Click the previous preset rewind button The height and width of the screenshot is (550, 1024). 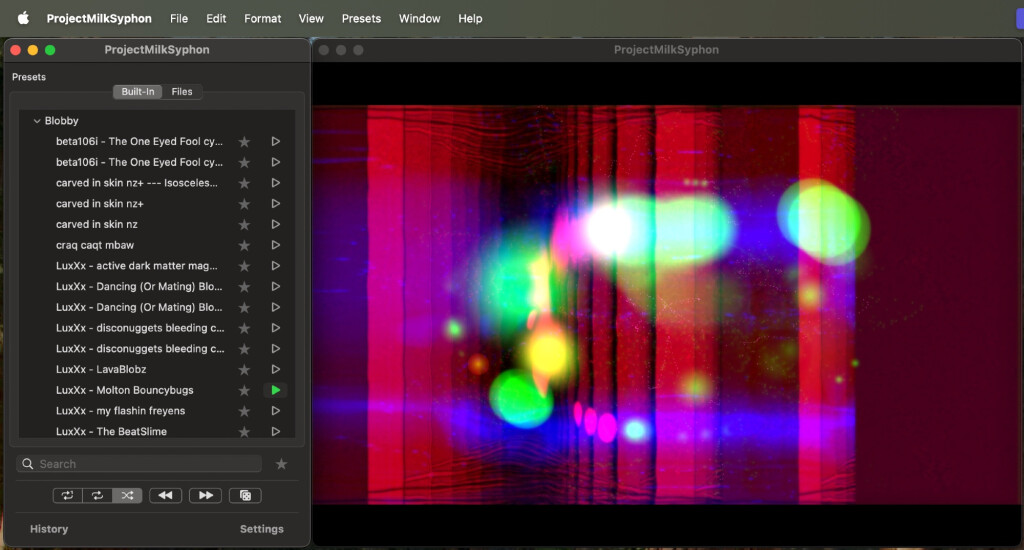coord(166,495)
